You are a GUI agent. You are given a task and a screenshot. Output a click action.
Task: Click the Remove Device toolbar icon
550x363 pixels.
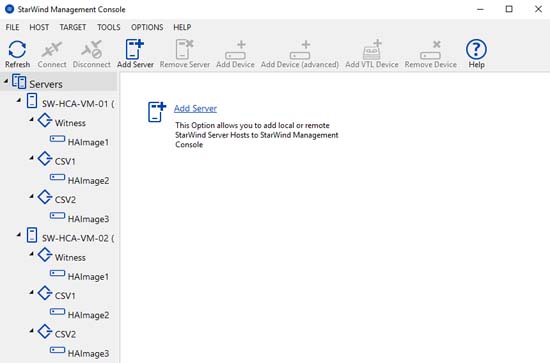tap(430, 50)
